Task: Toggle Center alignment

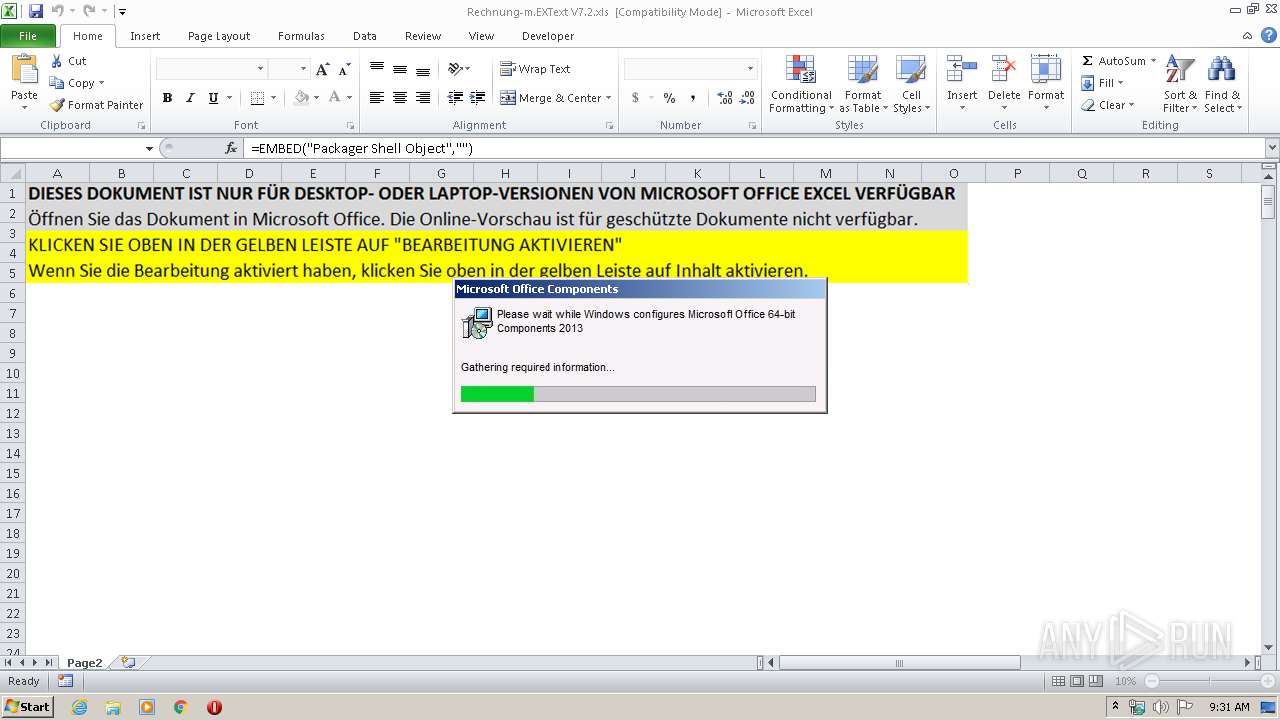Action: tap(400, 98)
